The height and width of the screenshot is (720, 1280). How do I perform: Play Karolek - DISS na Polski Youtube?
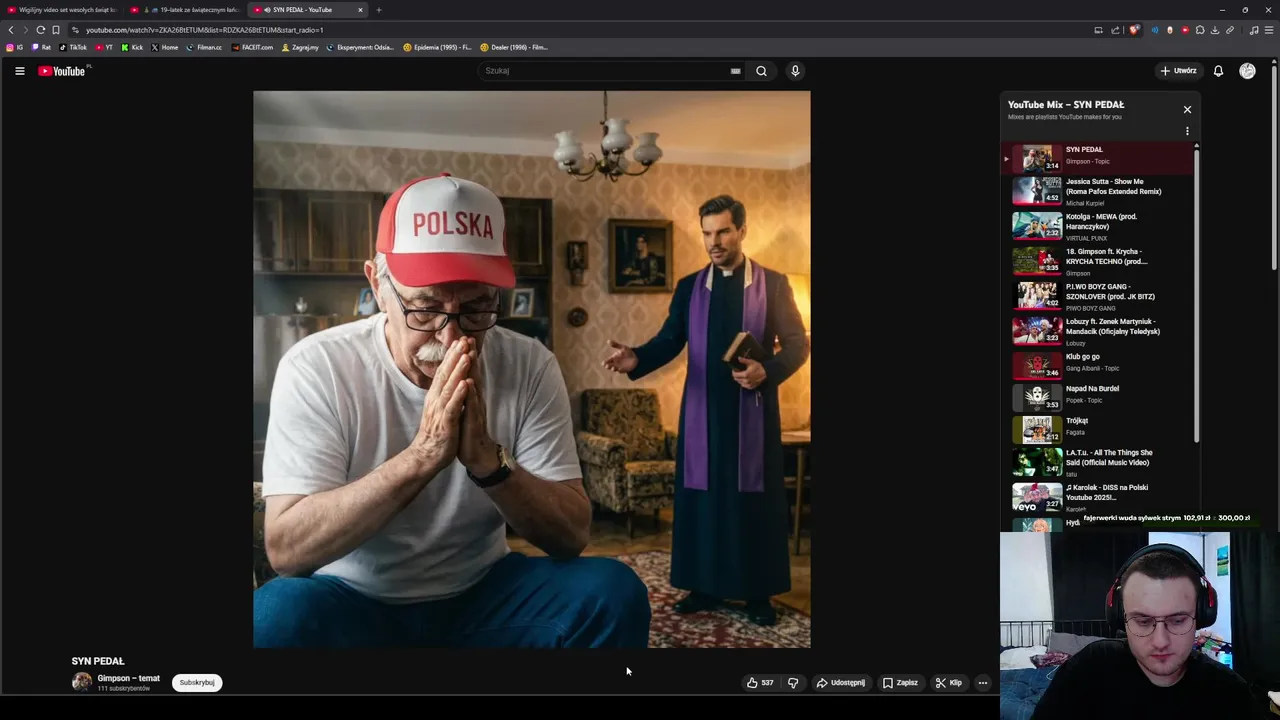click(x=1102, y=496)
